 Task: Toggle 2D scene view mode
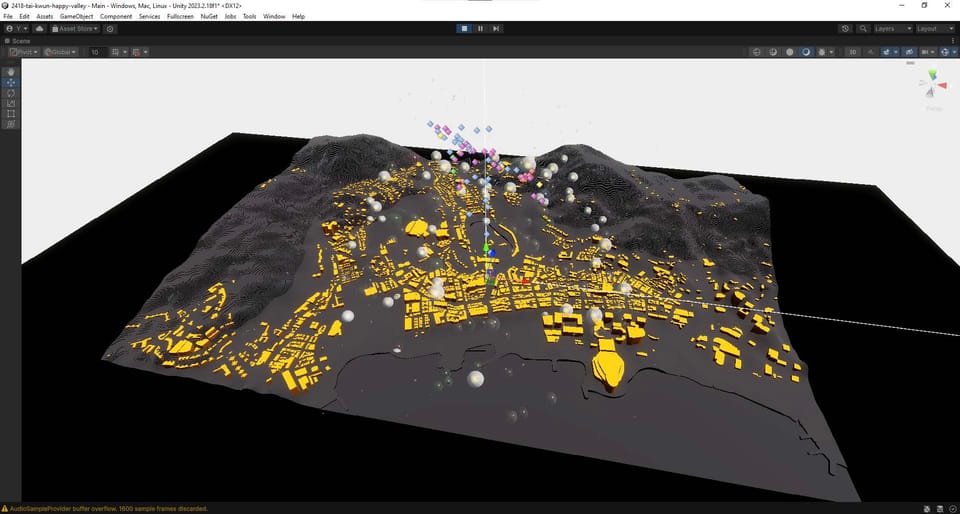point(852,52)
